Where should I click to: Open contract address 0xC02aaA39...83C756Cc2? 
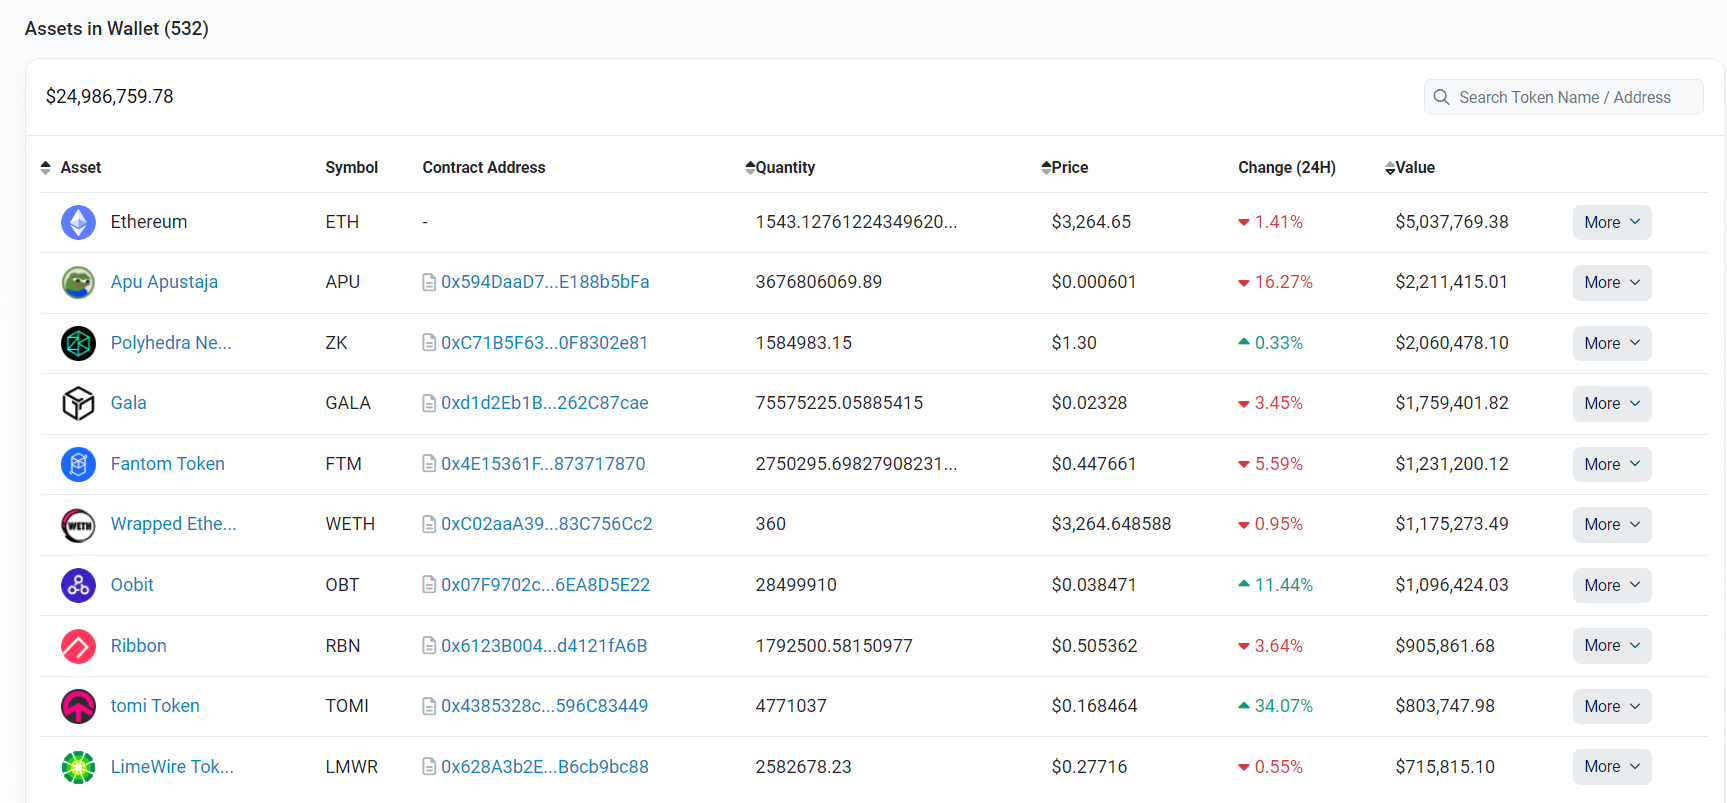pyautogui.click(x=547, y=524)
